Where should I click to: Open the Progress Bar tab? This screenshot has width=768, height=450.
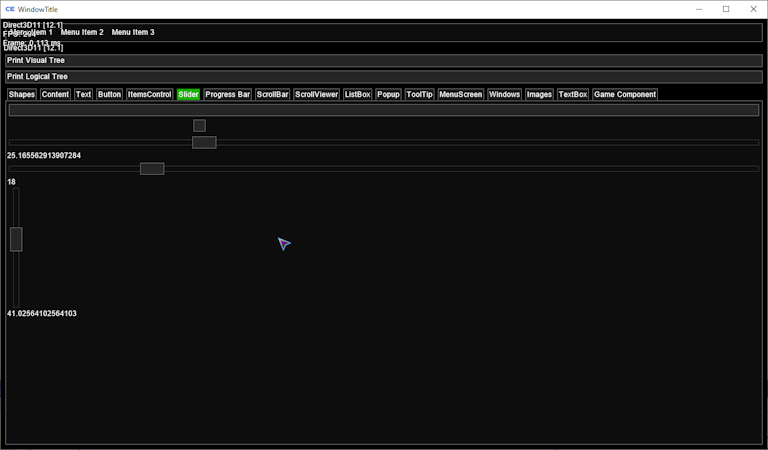click(228, 94)
